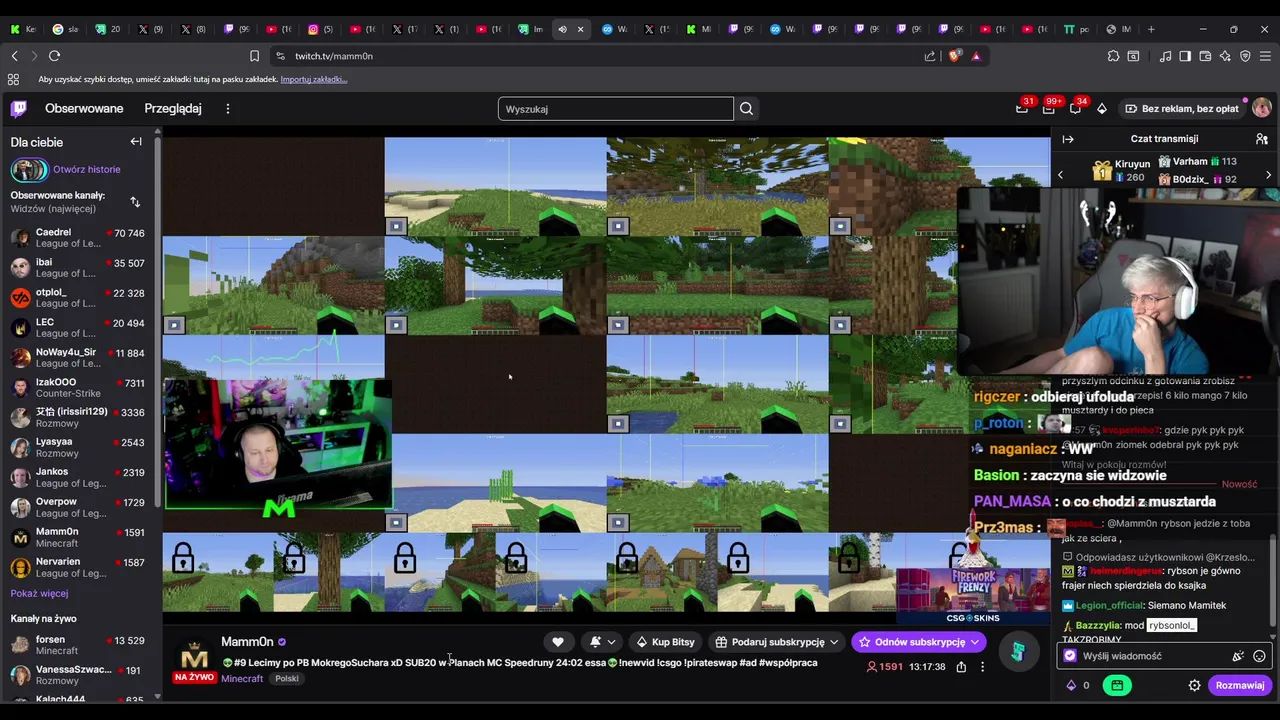This screenshot has width=1280, height=720.
Task: Share the stream with share icon
Action: pos(961,667)
